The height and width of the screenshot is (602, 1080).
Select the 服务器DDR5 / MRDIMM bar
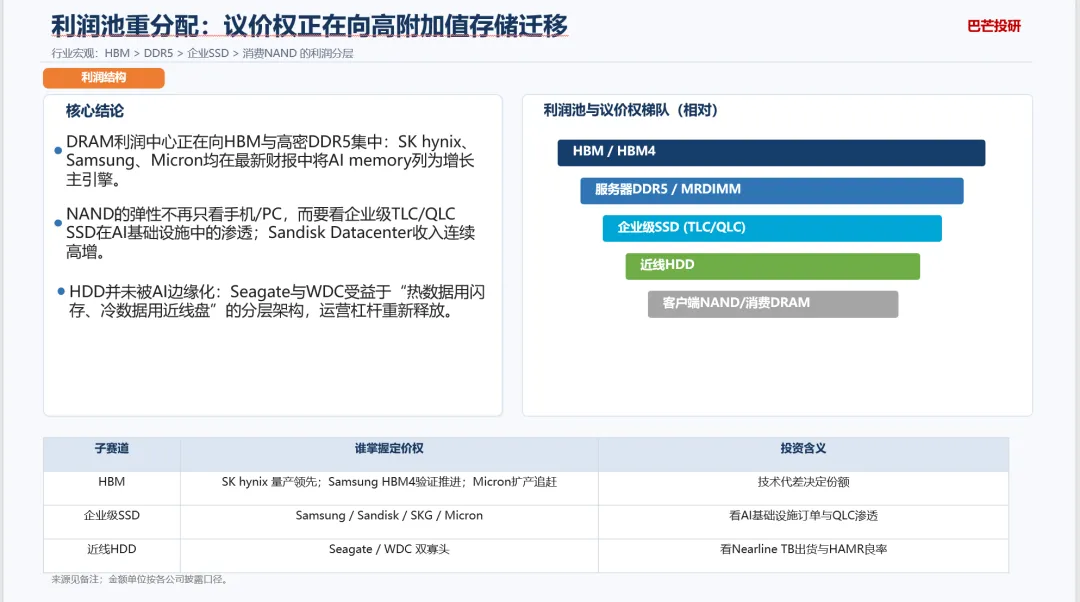(771, 190)
